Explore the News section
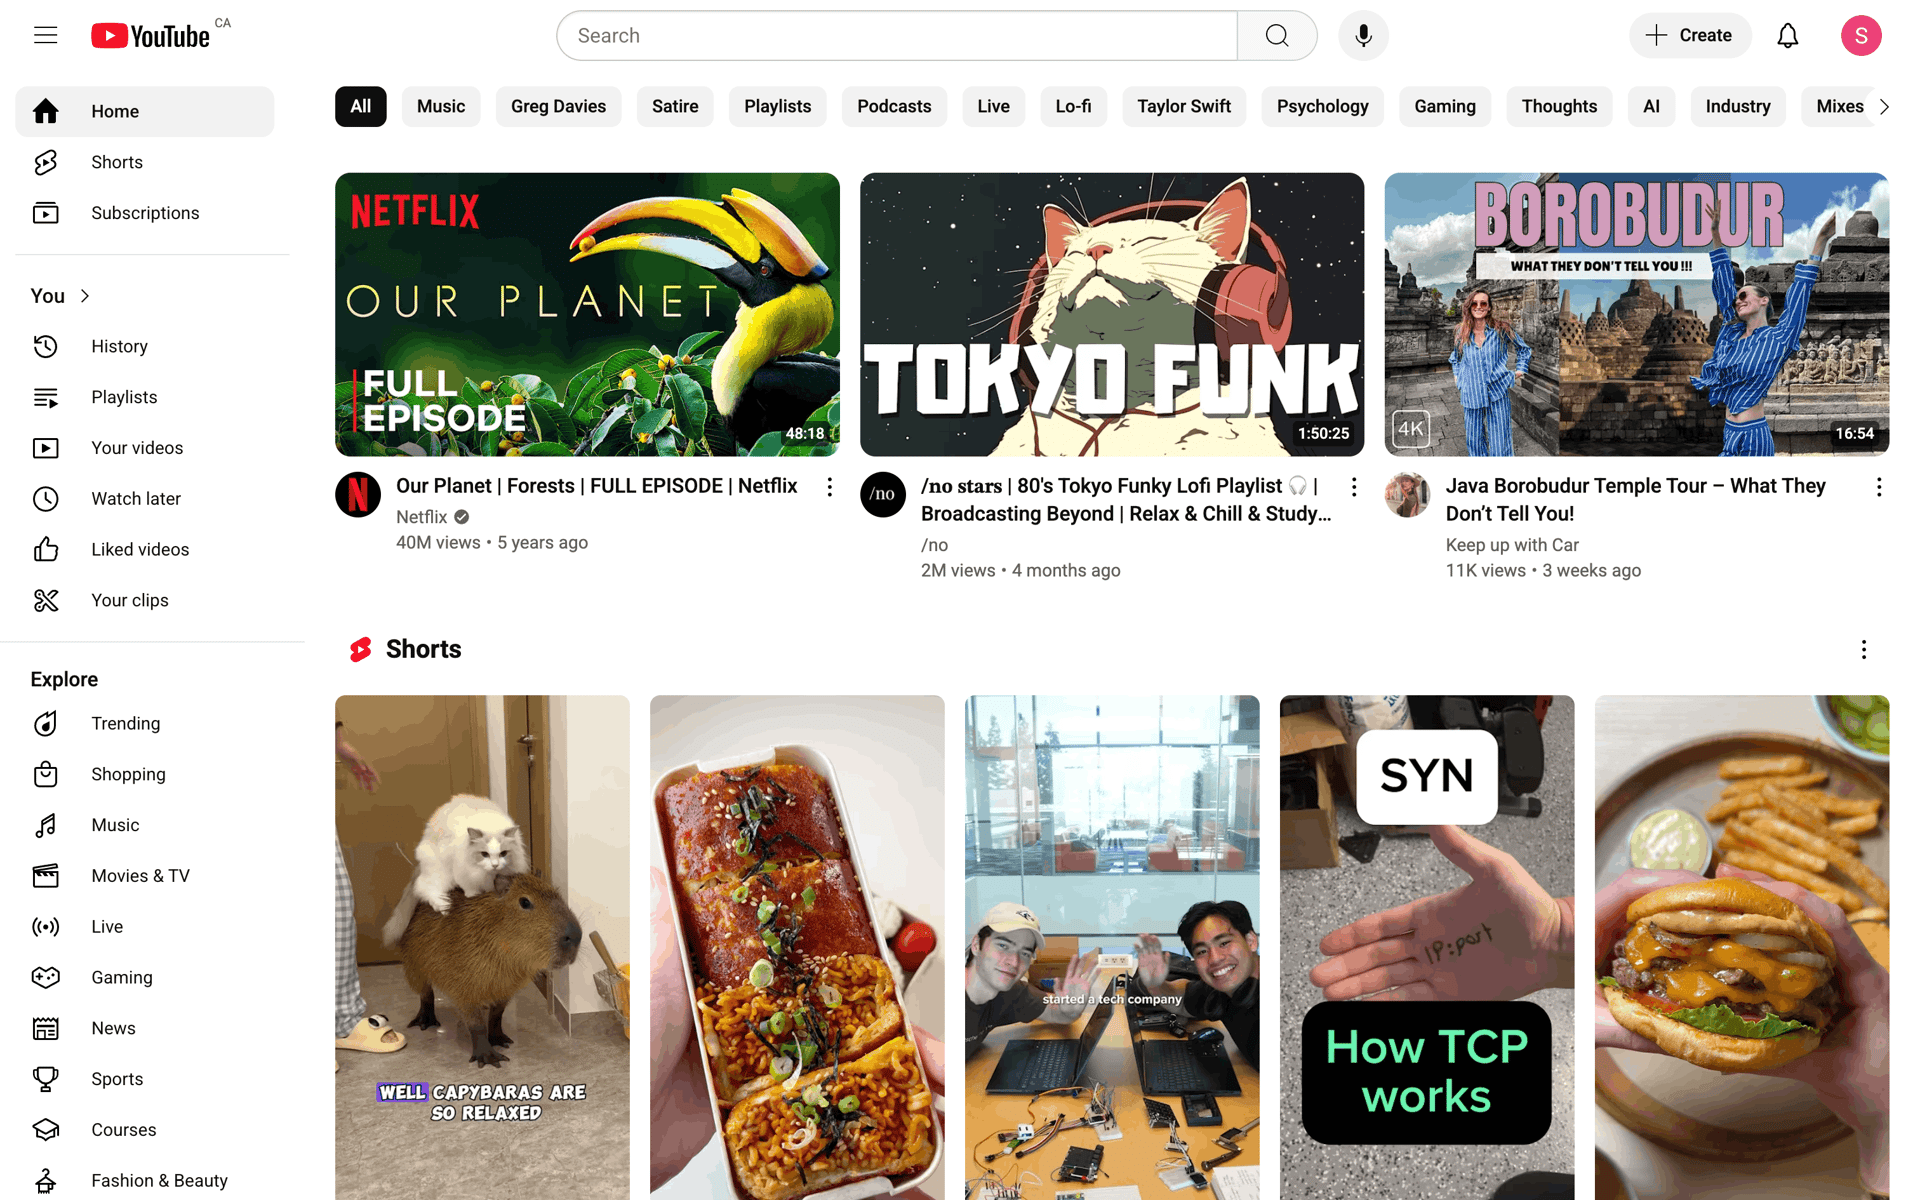 pos(145,1029)
